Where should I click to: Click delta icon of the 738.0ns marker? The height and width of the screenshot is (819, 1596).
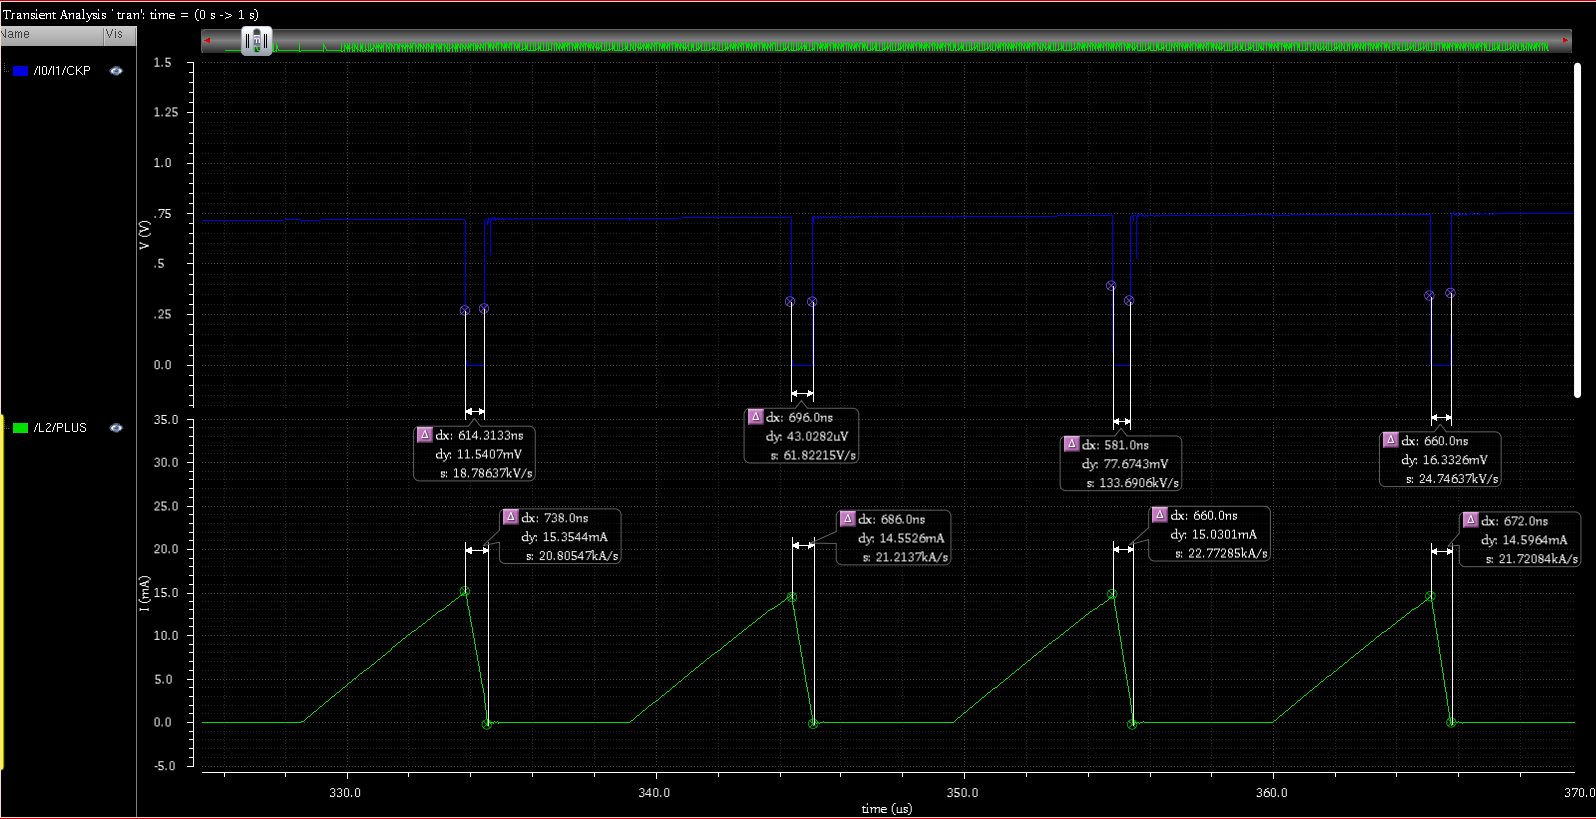click(x=510, y=517)
